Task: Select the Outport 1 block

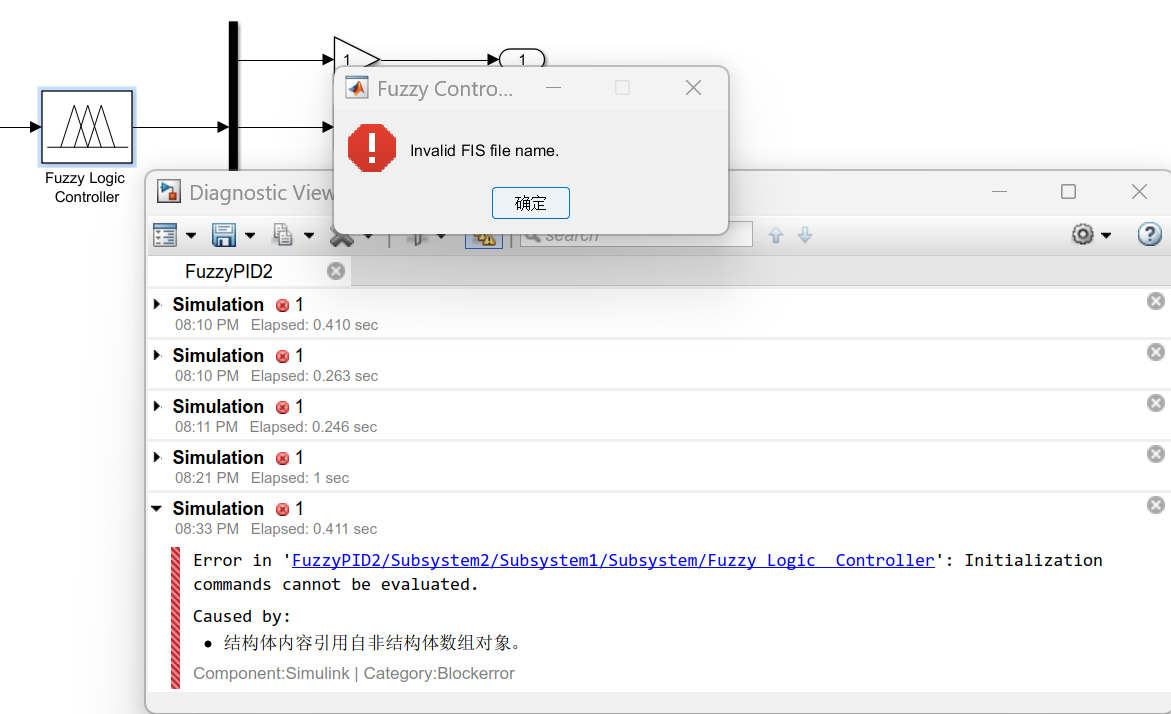Action: tap(522, 58)
